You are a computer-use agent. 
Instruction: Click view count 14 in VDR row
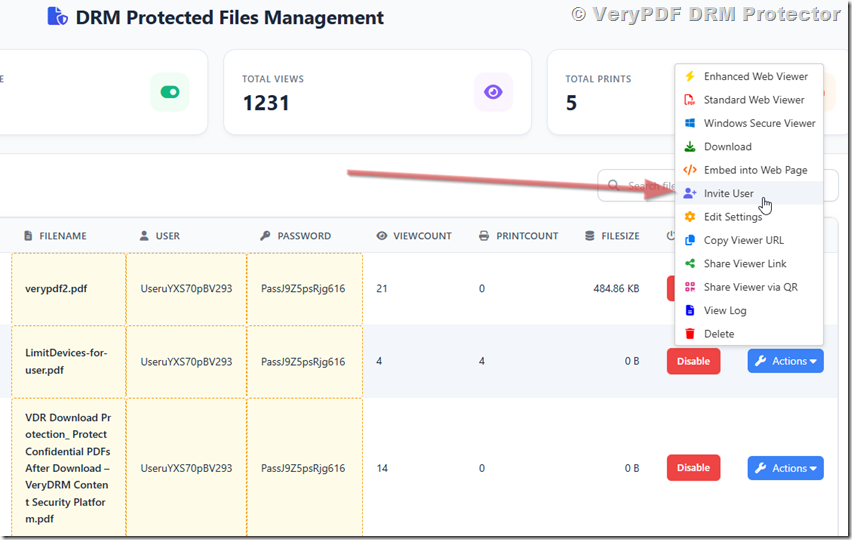point(382,468)
